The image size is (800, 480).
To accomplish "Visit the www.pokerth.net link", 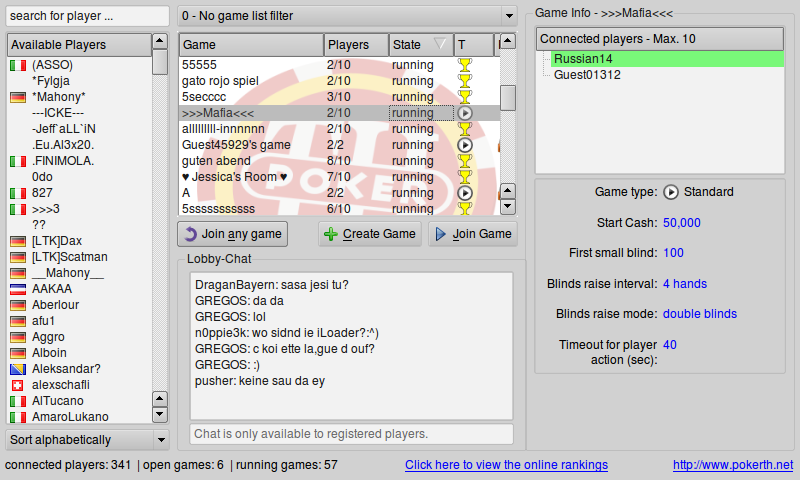I will pyautogui.click(x=732, y=465).
